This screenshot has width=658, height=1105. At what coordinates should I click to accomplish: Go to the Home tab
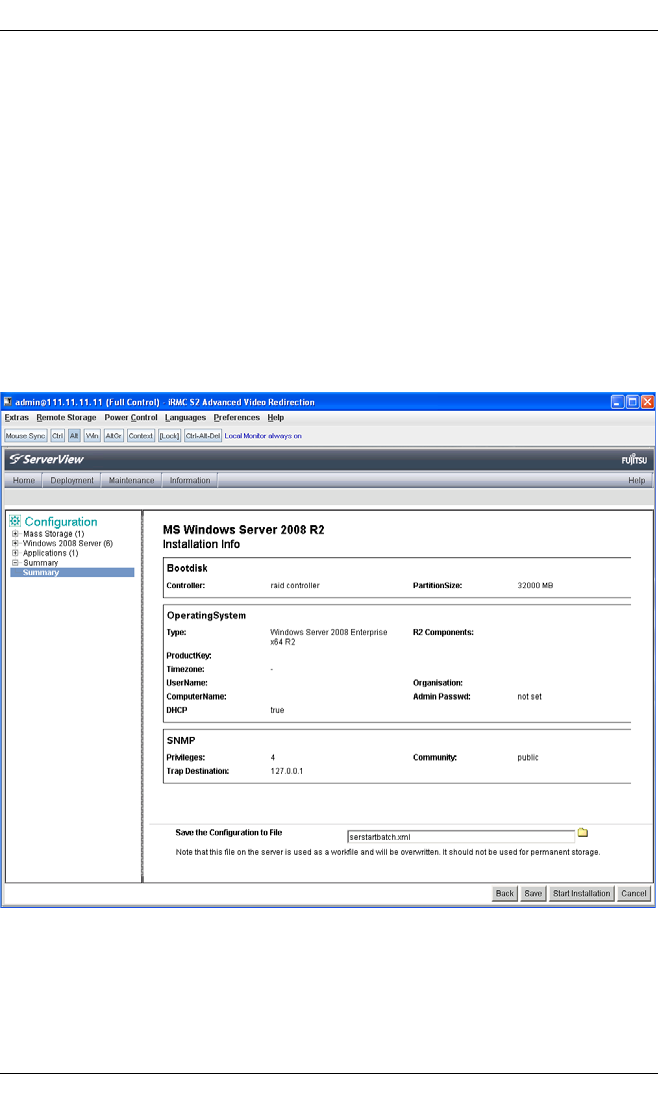[x=24, y=481]
